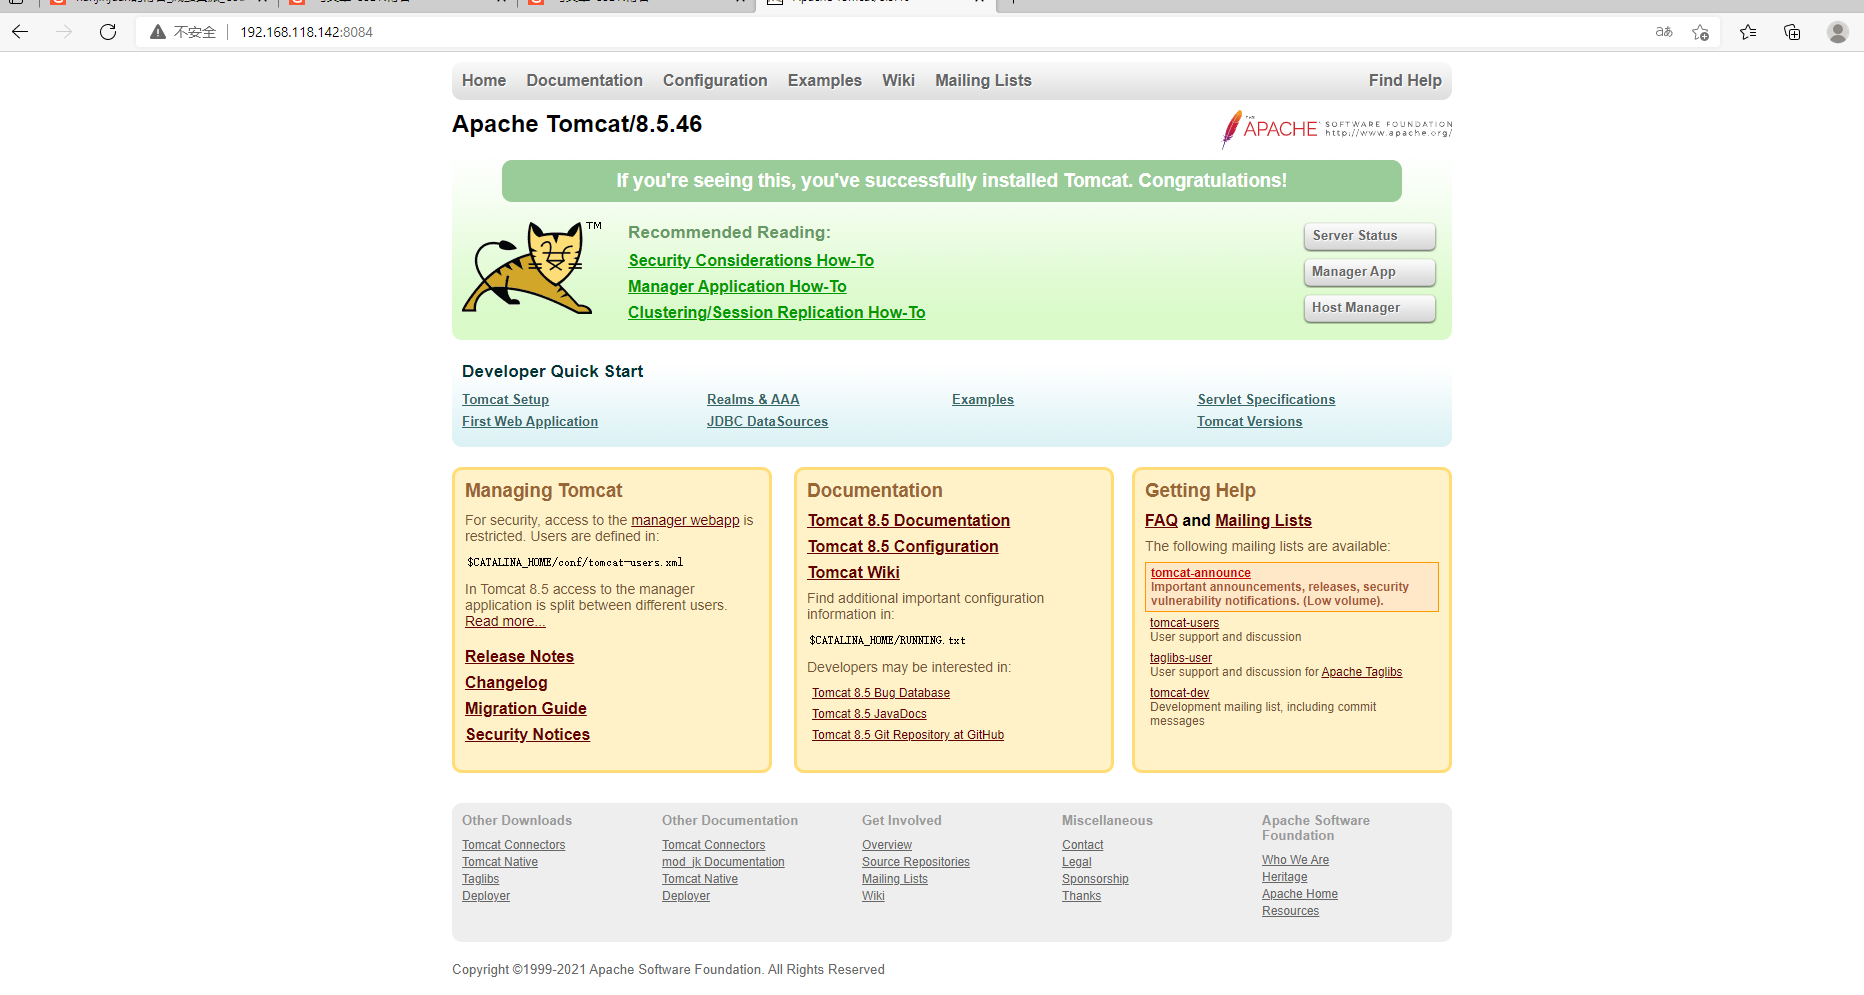Open Wiki in the top nav

898,81
